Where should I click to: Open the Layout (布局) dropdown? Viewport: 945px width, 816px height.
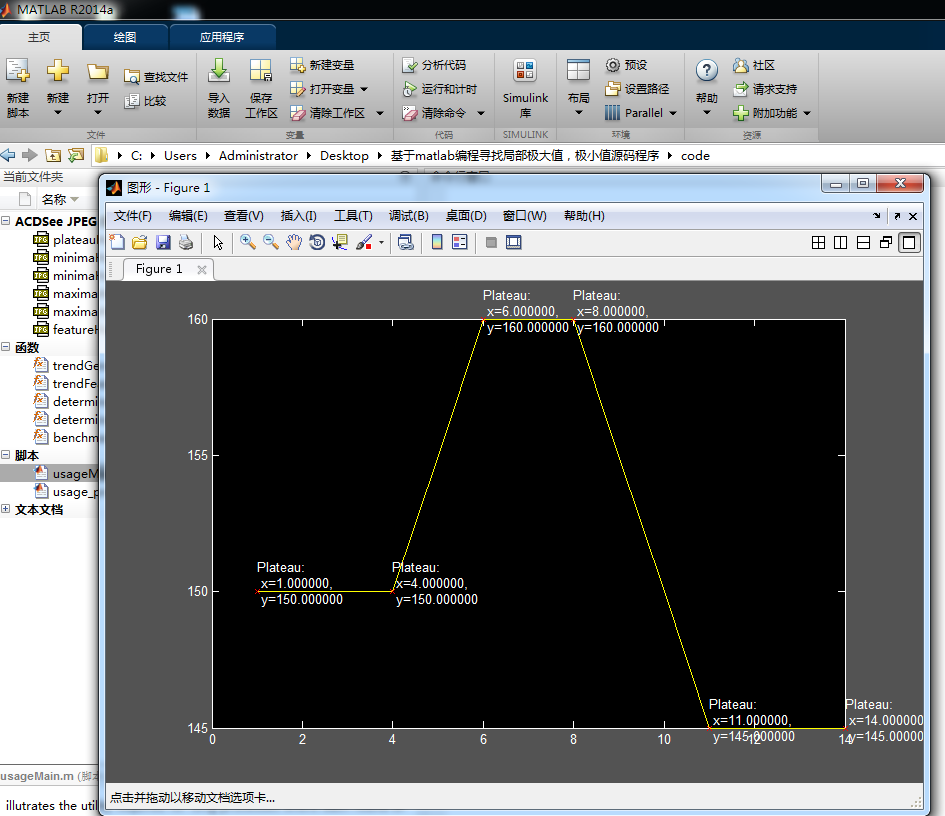(579, 88)
